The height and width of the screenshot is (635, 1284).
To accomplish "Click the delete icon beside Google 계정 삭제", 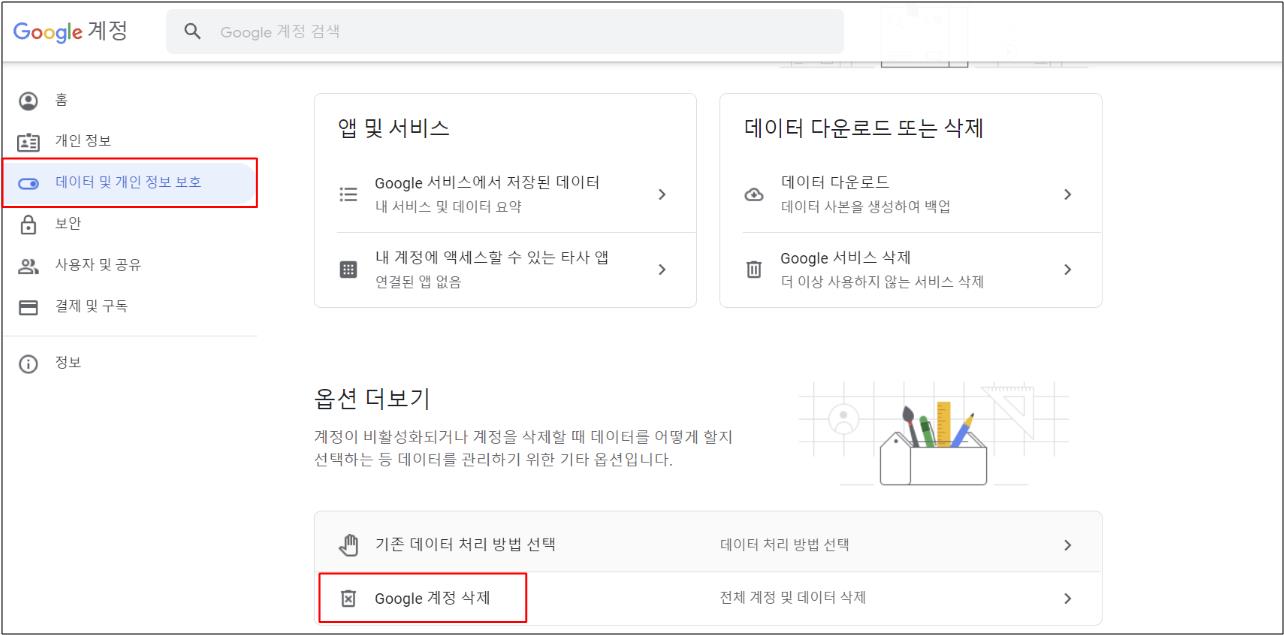I will (x=348, y=598).
